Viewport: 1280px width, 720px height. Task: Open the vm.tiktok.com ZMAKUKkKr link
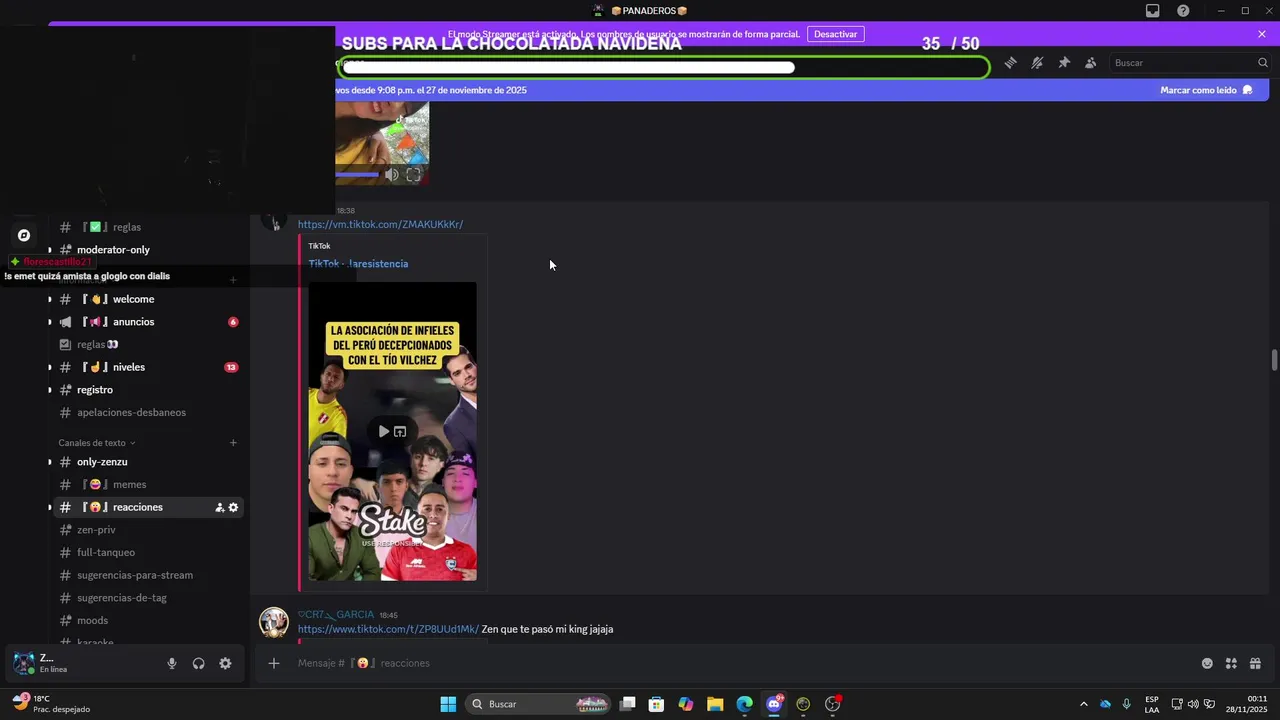coord(380,224)
